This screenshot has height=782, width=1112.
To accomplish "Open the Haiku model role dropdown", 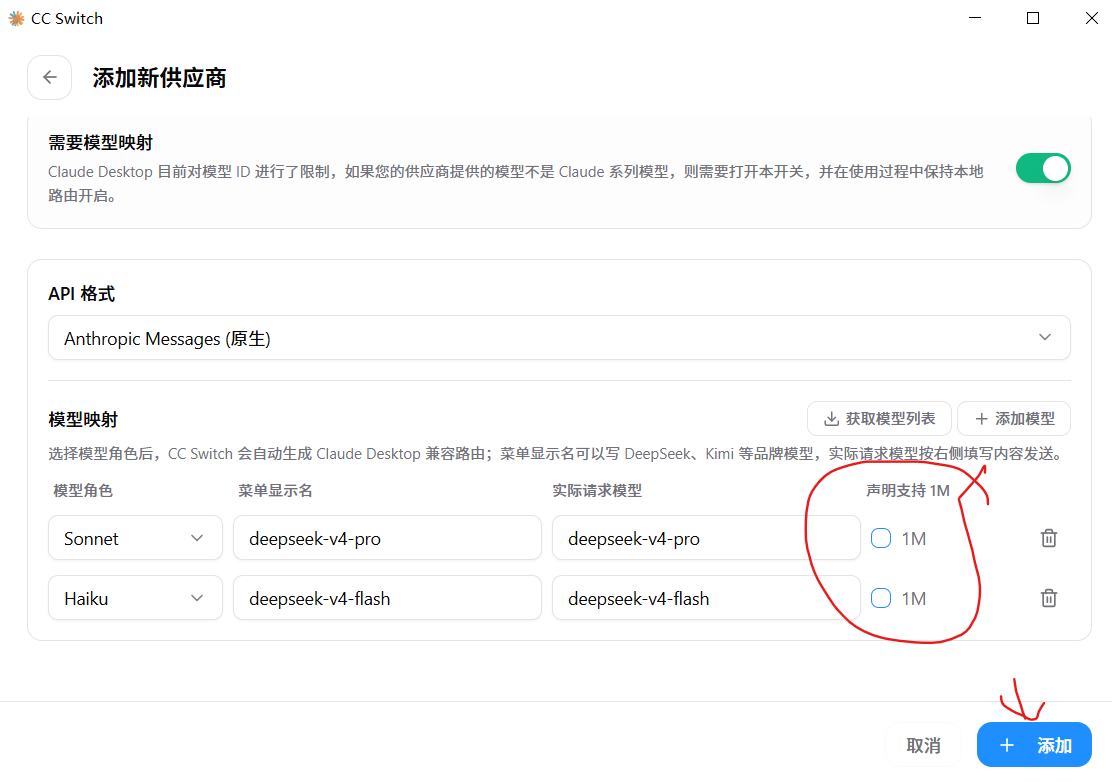I will [135, 598].
